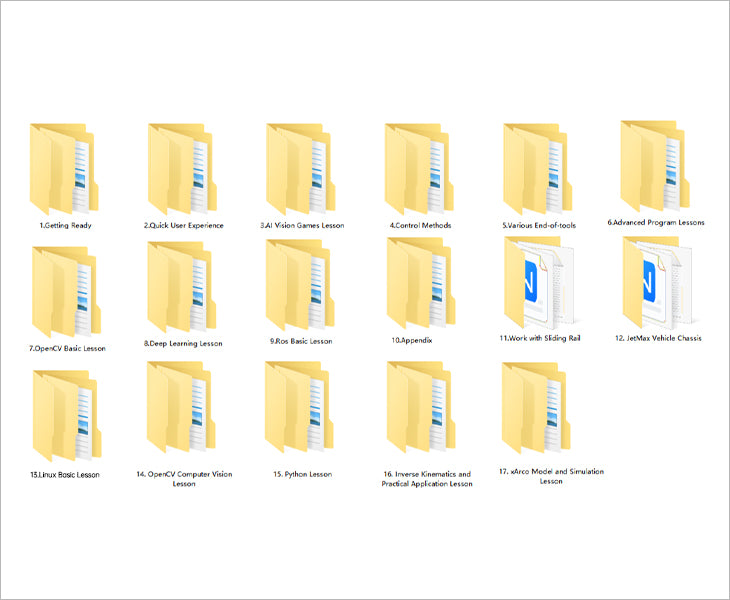Select the 5.Various End-of-tools folder
The image size is (730, 600).
pyautogui.click(x=538, y=167)
